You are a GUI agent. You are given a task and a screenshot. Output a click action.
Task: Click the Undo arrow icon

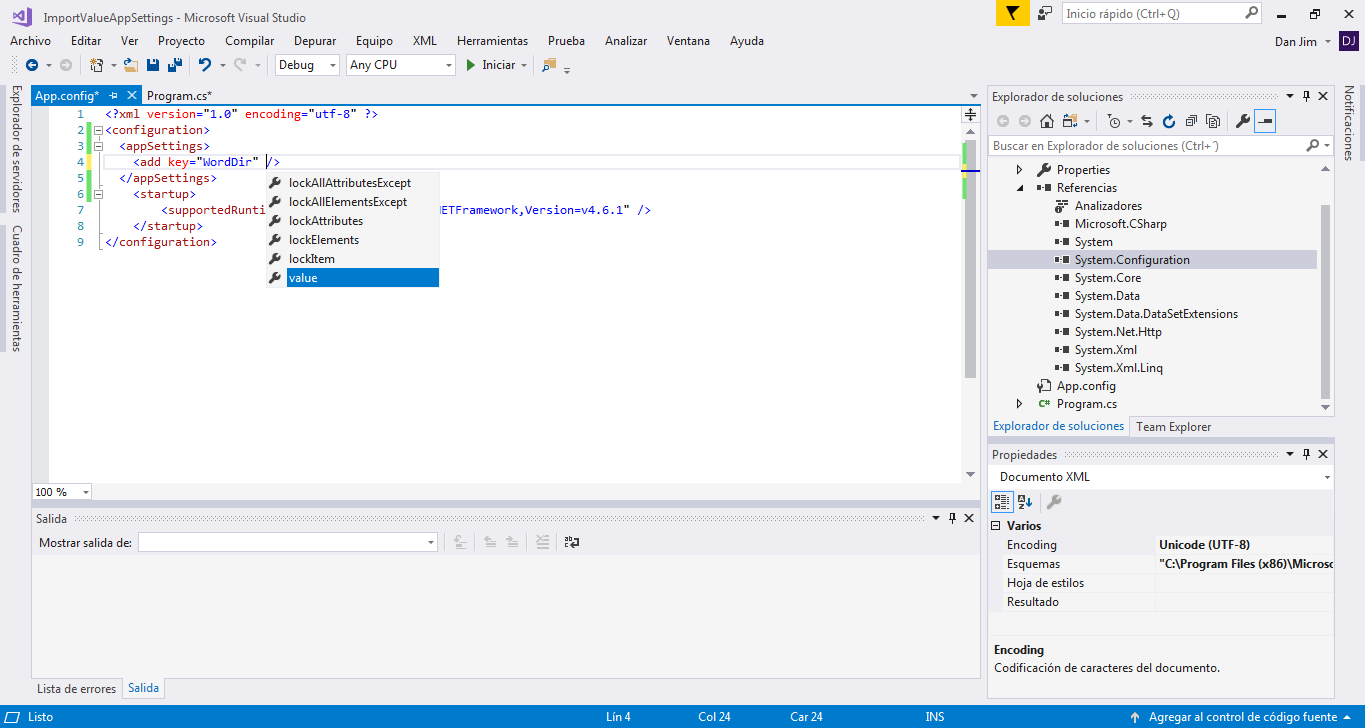tap(205, 65)
